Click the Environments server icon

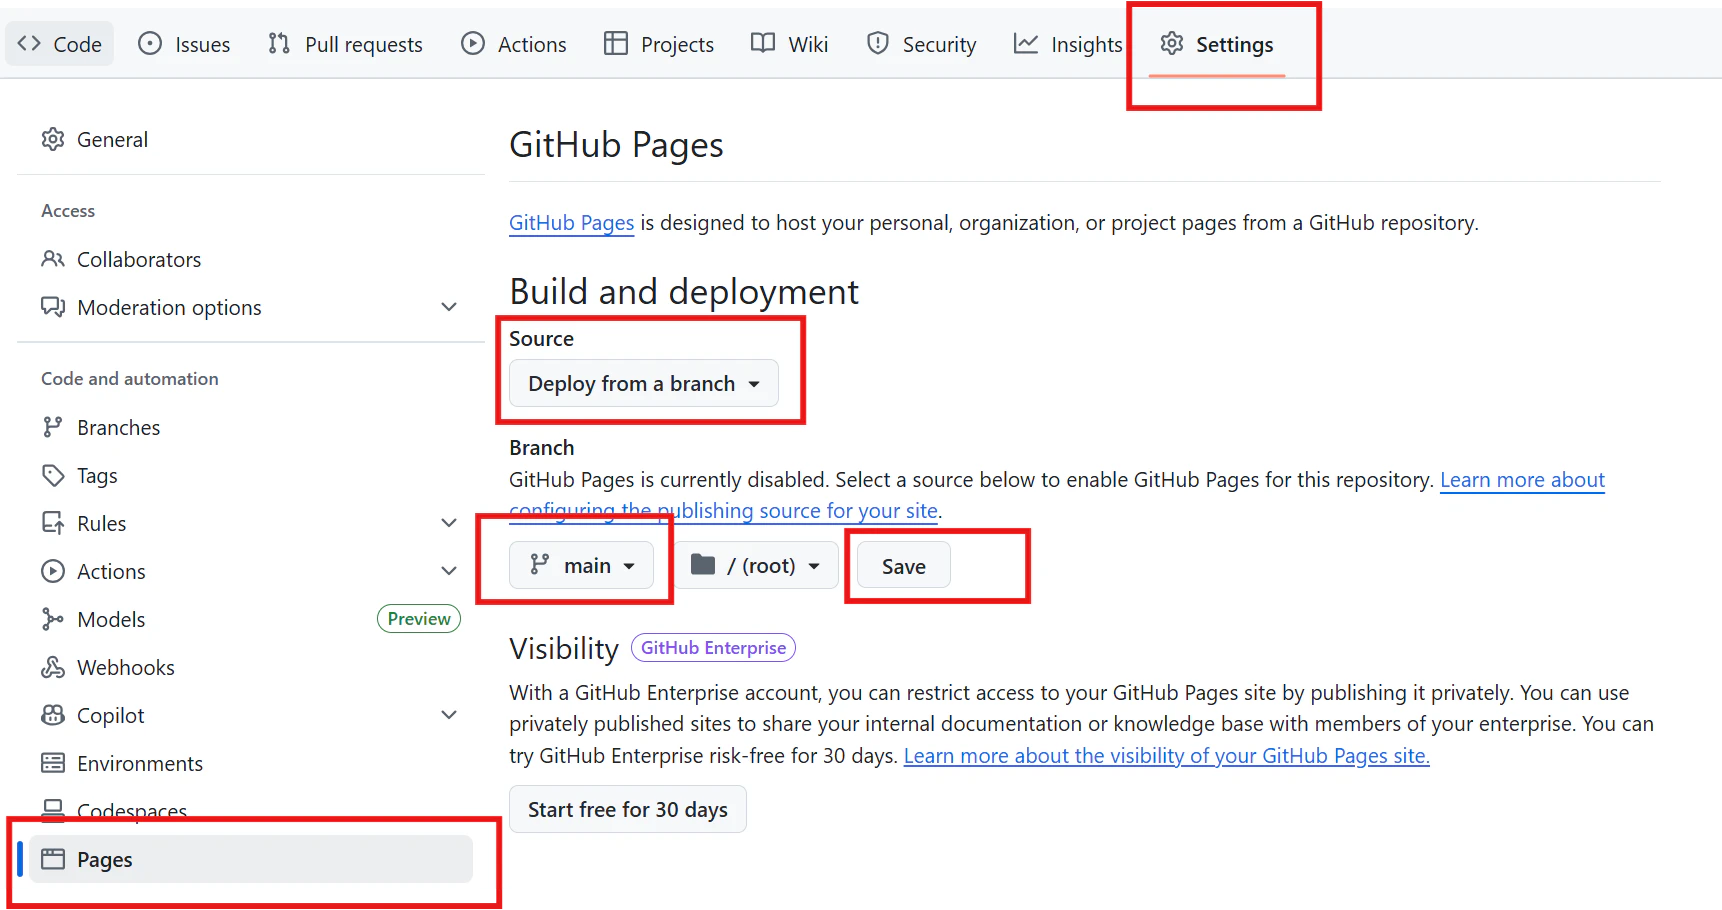[53, 764]
